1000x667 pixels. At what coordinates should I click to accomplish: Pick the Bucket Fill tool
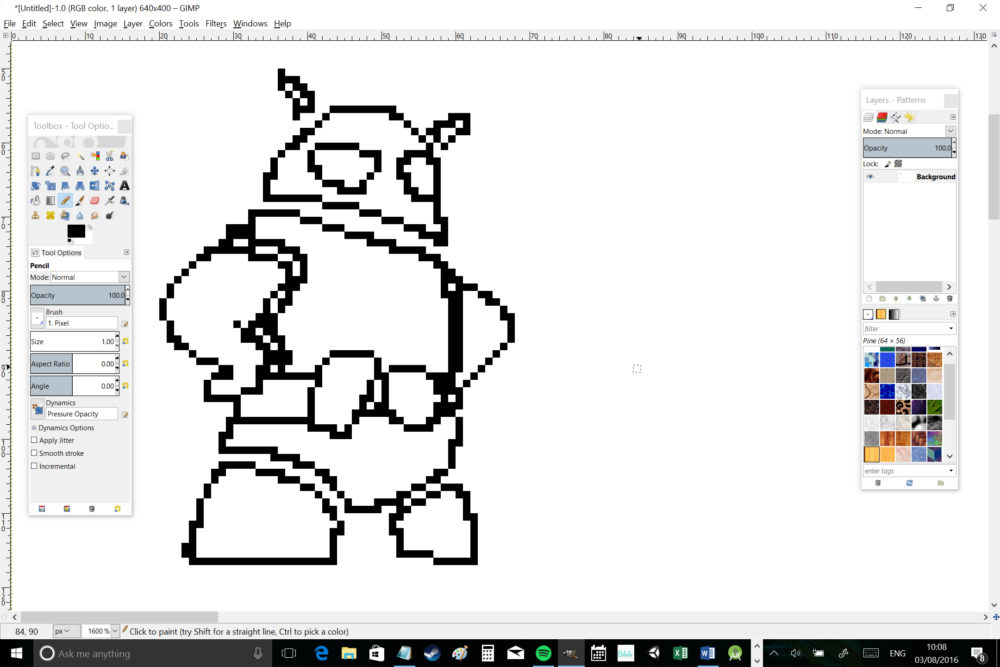(x=35, y=200)
